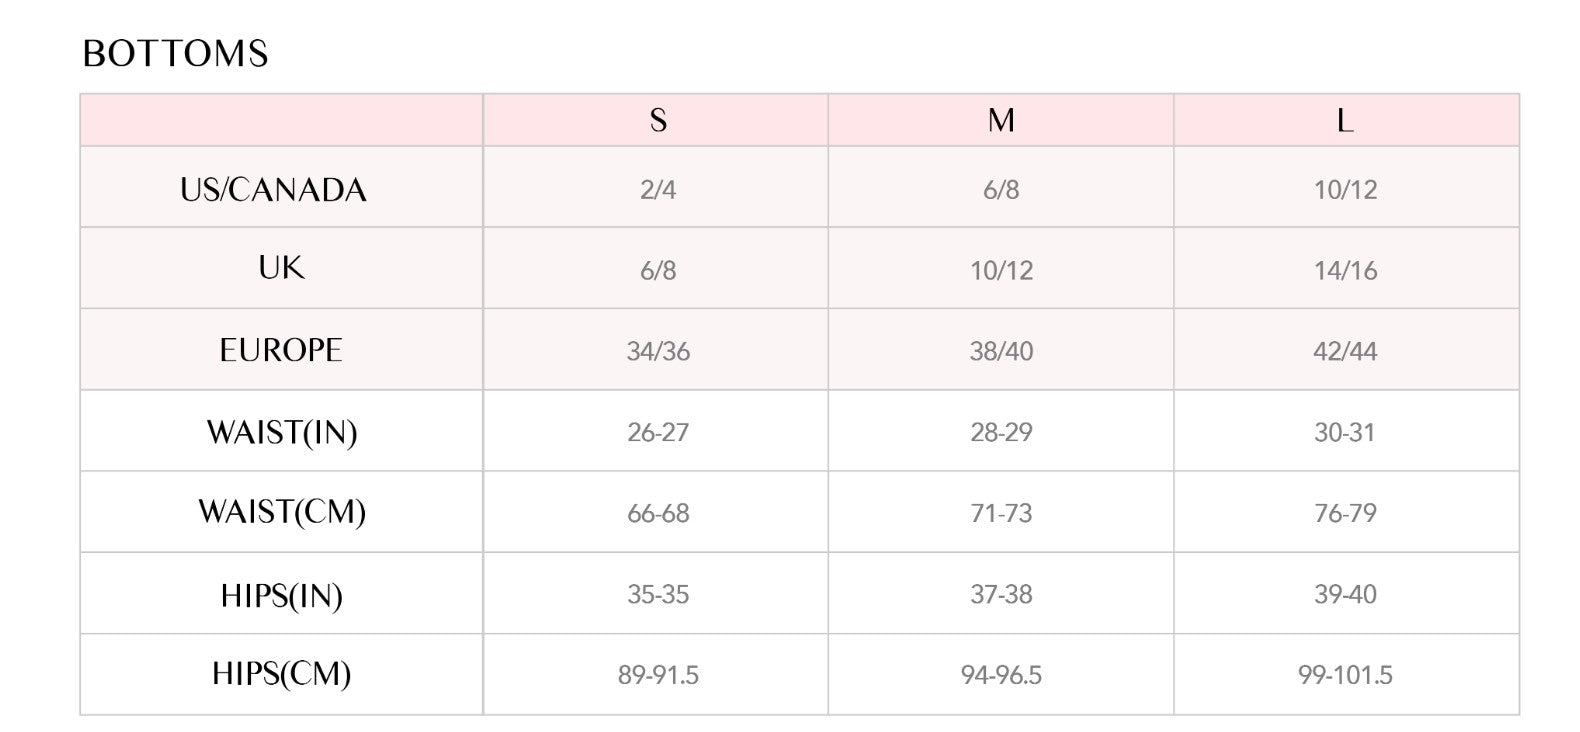
Task: Select the S size column header
Action: pos(657,121)
